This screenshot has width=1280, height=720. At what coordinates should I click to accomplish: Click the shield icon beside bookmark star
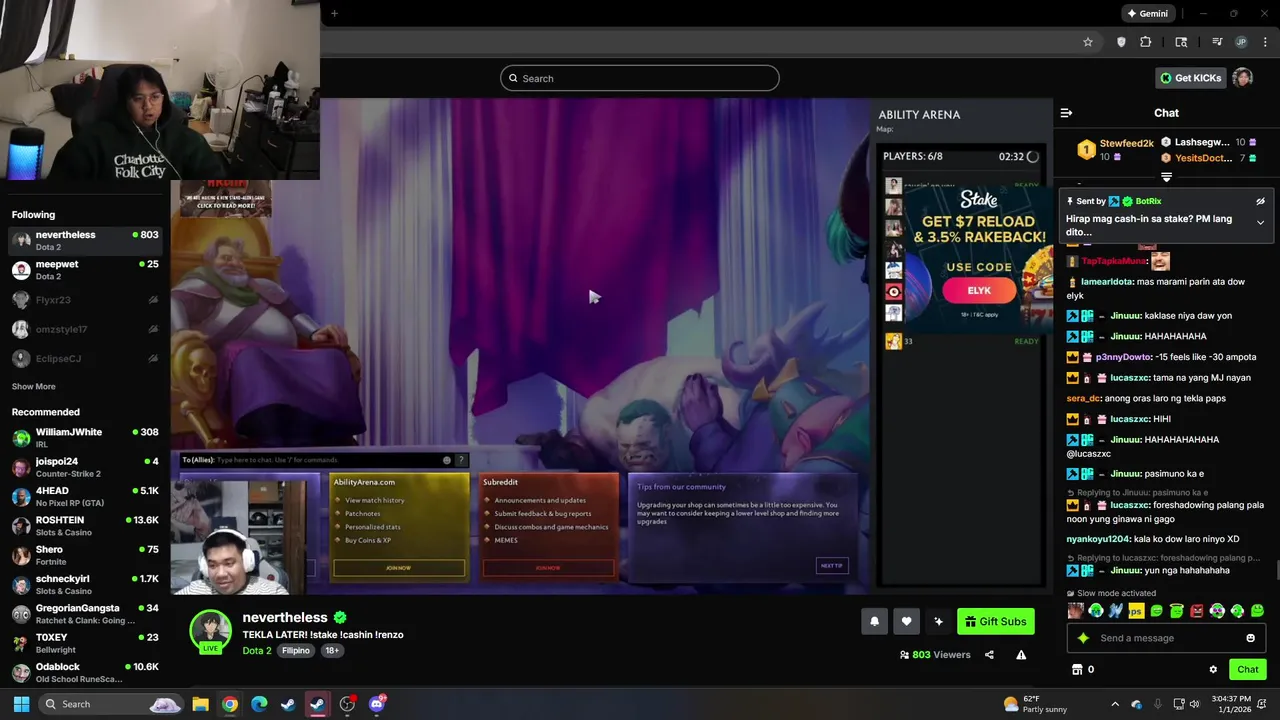click(x=1121, y=42)
